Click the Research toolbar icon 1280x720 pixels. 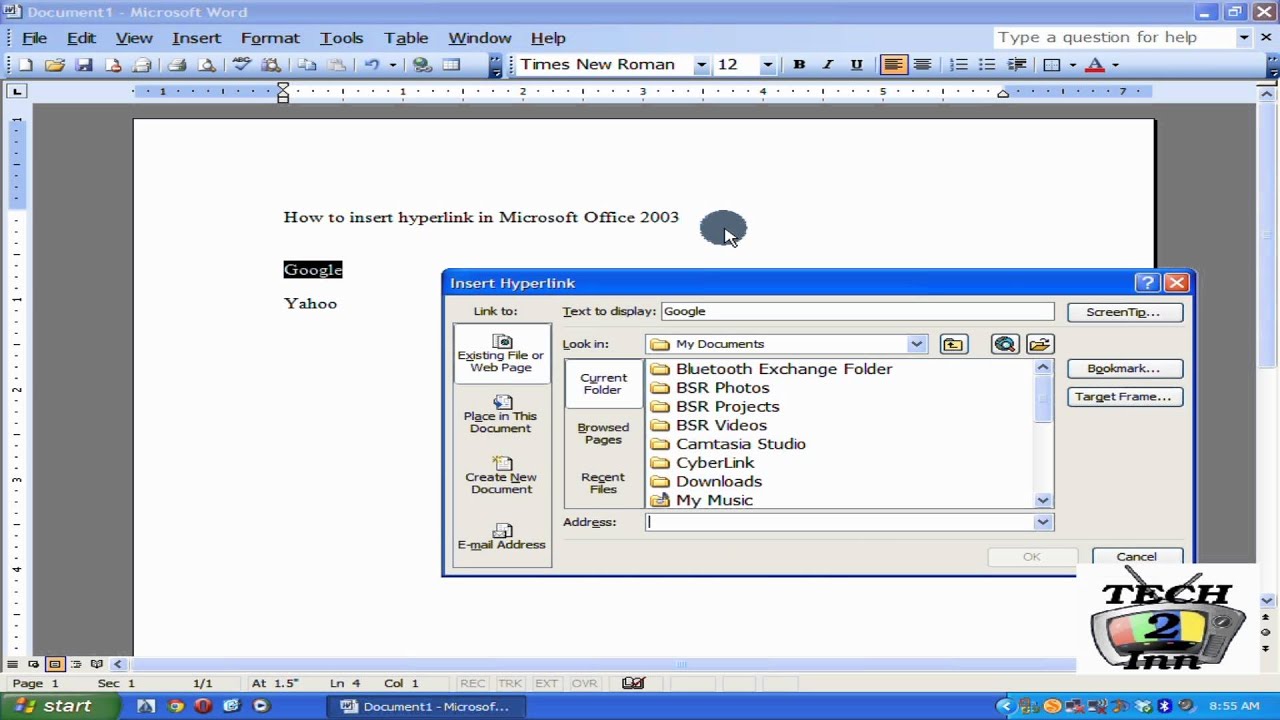[x=271, y=65]
